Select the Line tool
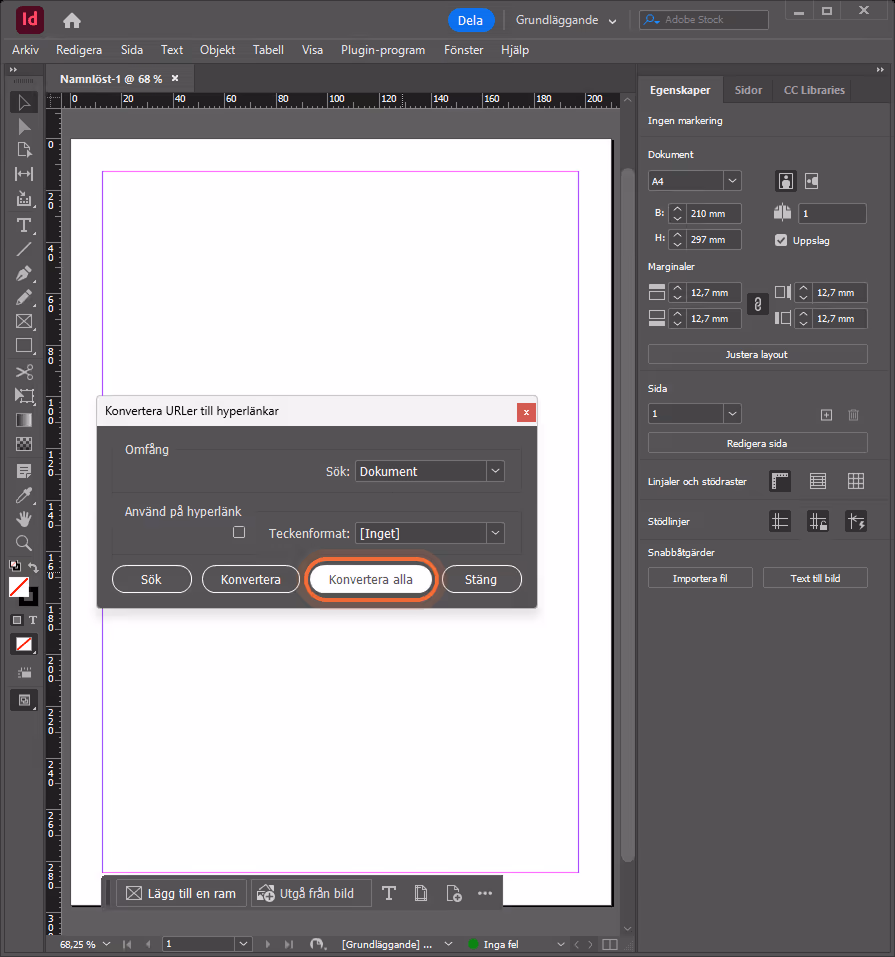The image size is (895, 957). [24, 249]
